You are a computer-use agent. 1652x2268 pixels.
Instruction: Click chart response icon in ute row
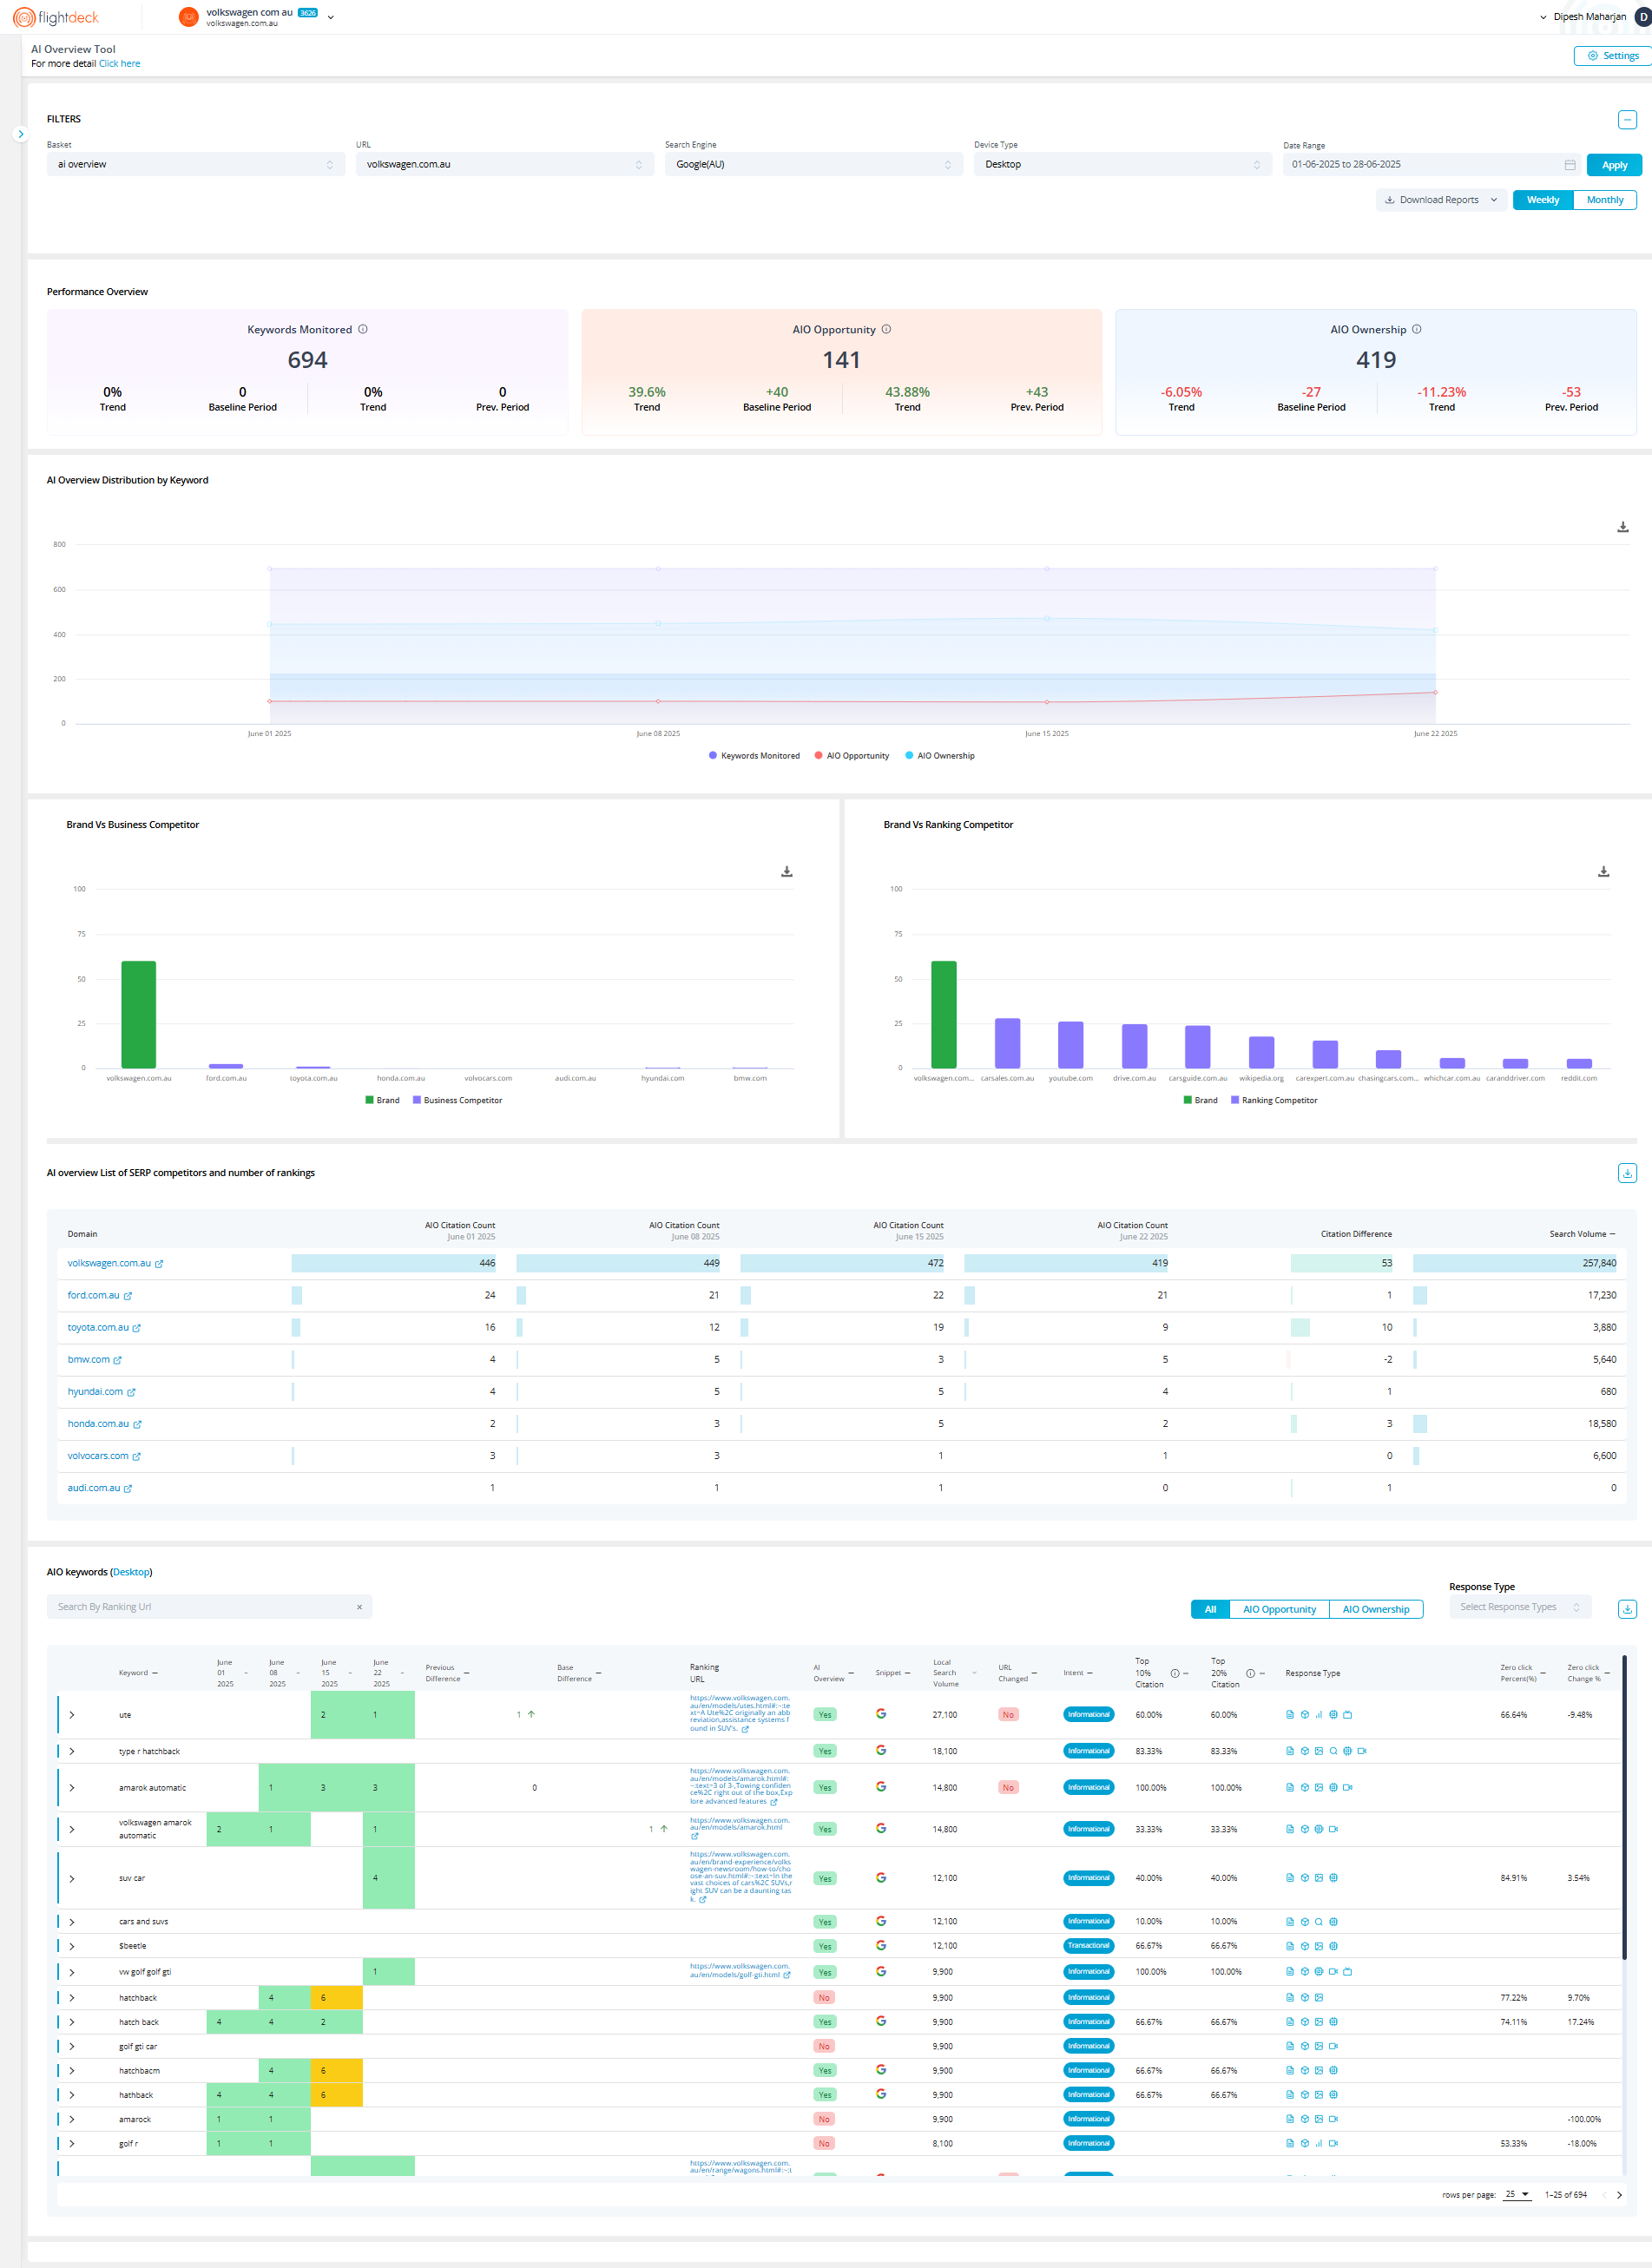click(1319, 1715)
